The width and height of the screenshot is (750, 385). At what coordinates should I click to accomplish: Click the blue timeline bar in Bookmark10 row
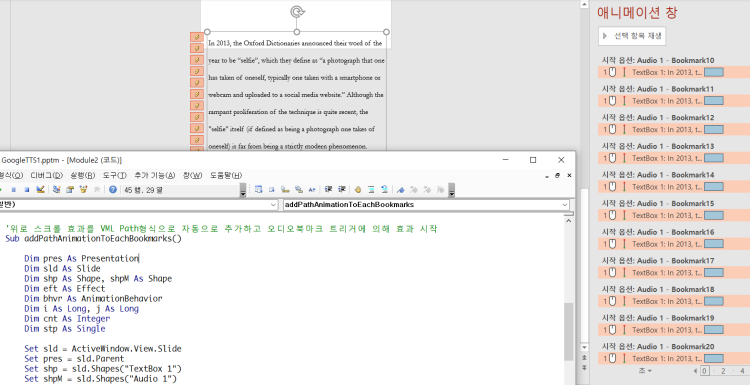click(714, 72)
